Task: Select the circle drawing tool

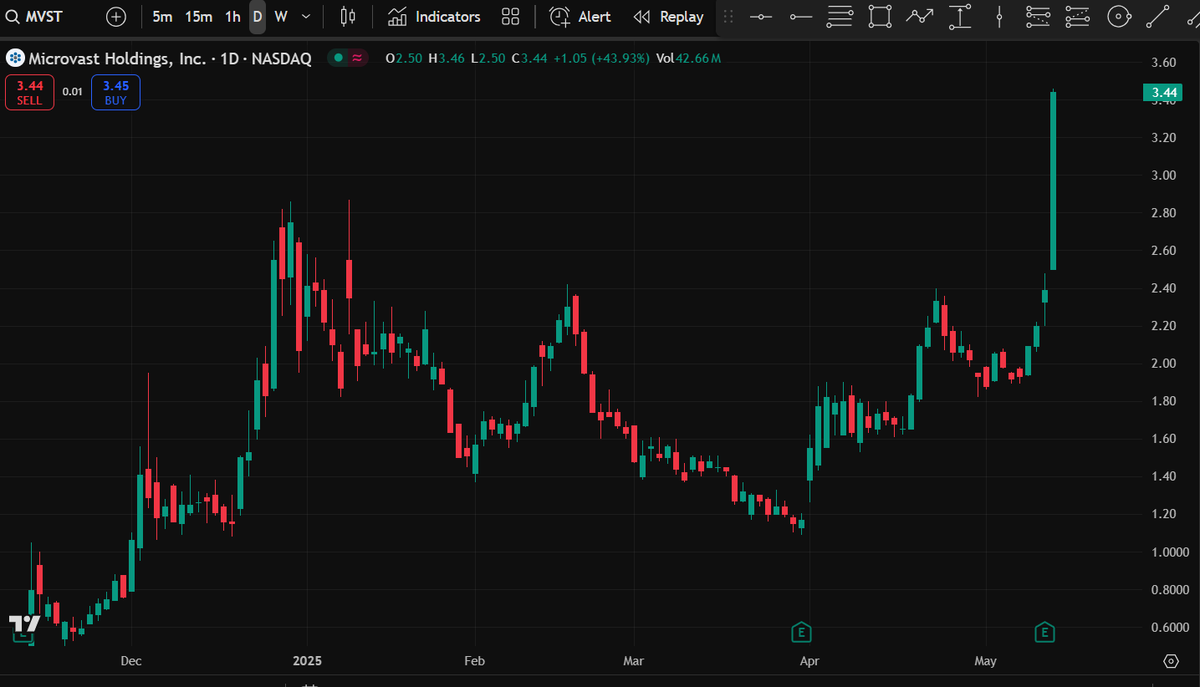Action: [1118, 17]
